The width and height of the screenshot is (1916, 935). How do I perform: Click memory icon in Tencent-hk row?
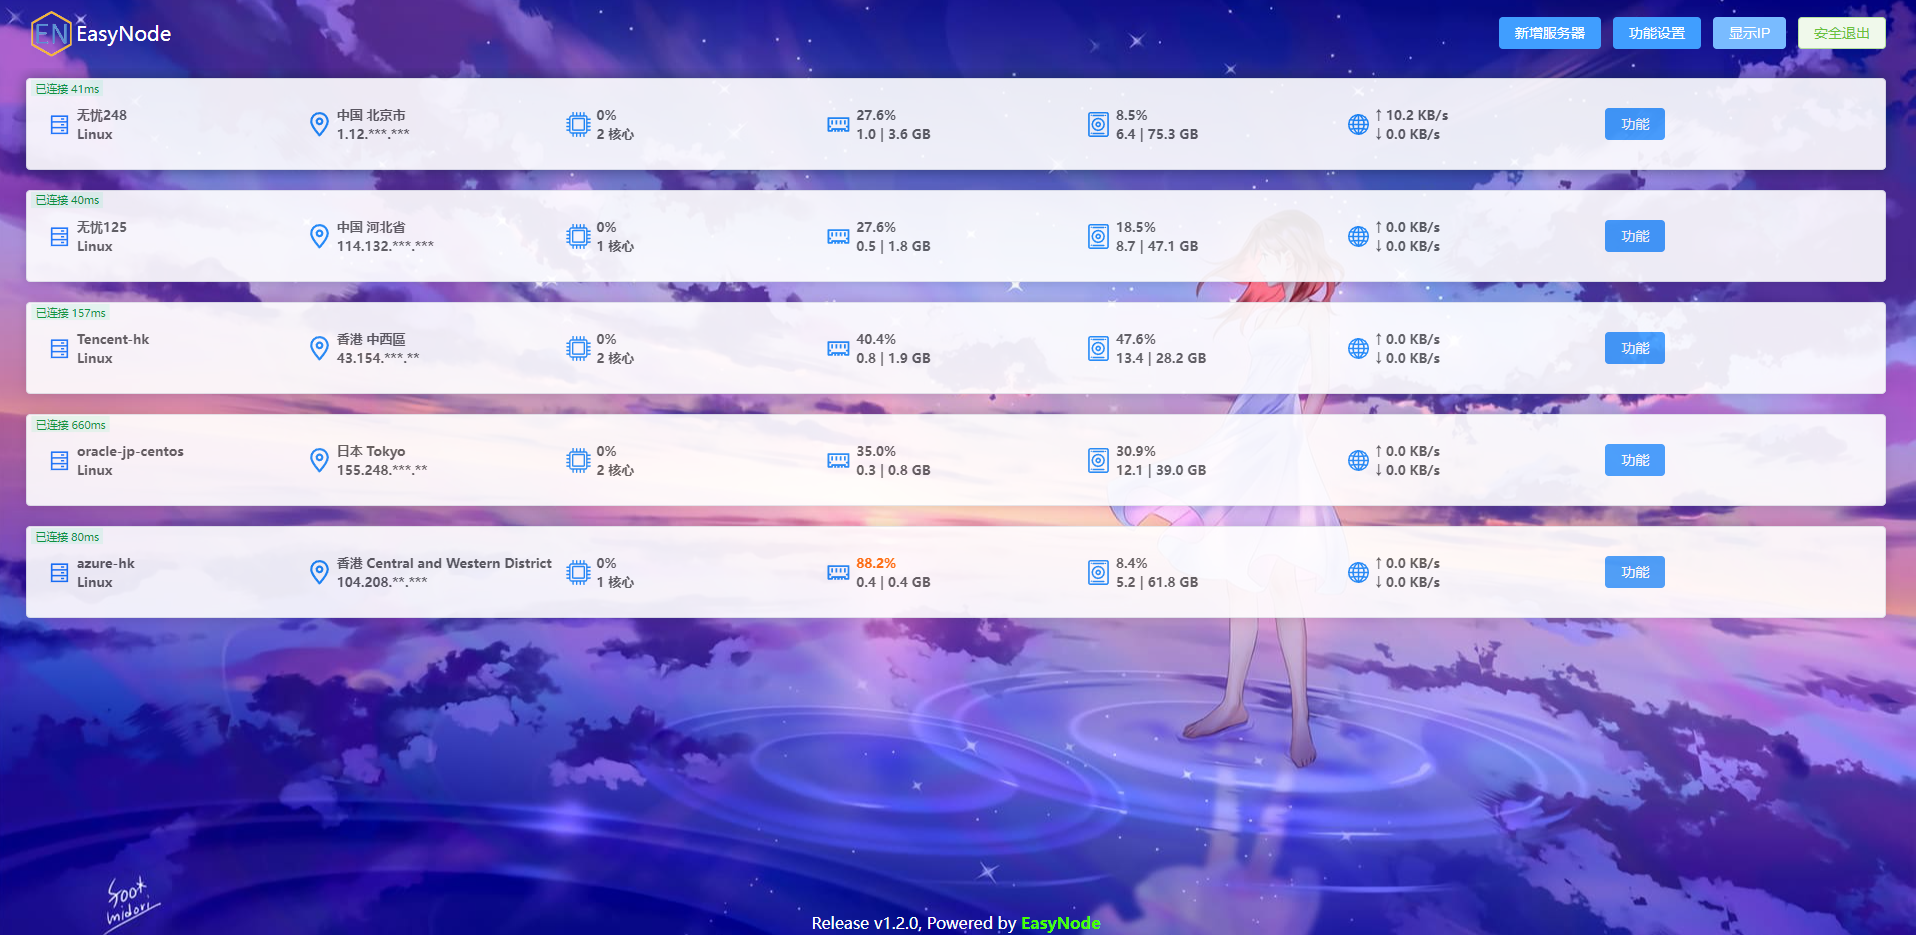838,349
